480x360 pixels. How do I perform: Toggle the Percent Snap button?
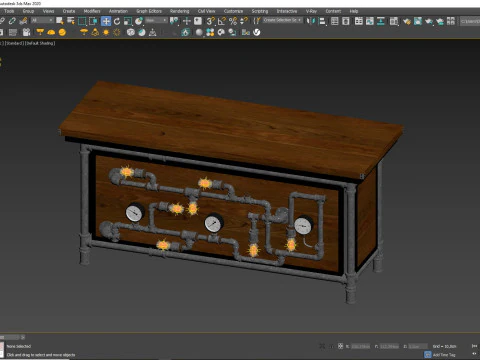233,21
